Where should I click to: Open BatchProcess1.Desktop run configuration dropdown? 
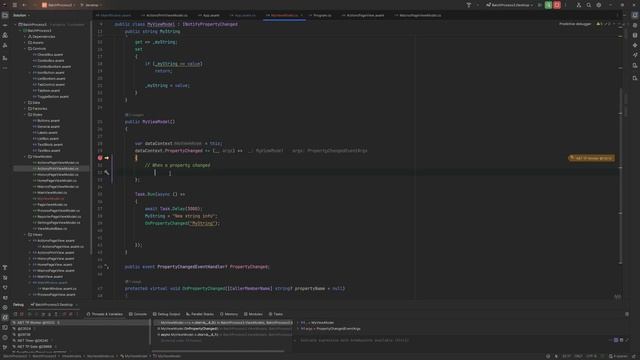point(510,5)
